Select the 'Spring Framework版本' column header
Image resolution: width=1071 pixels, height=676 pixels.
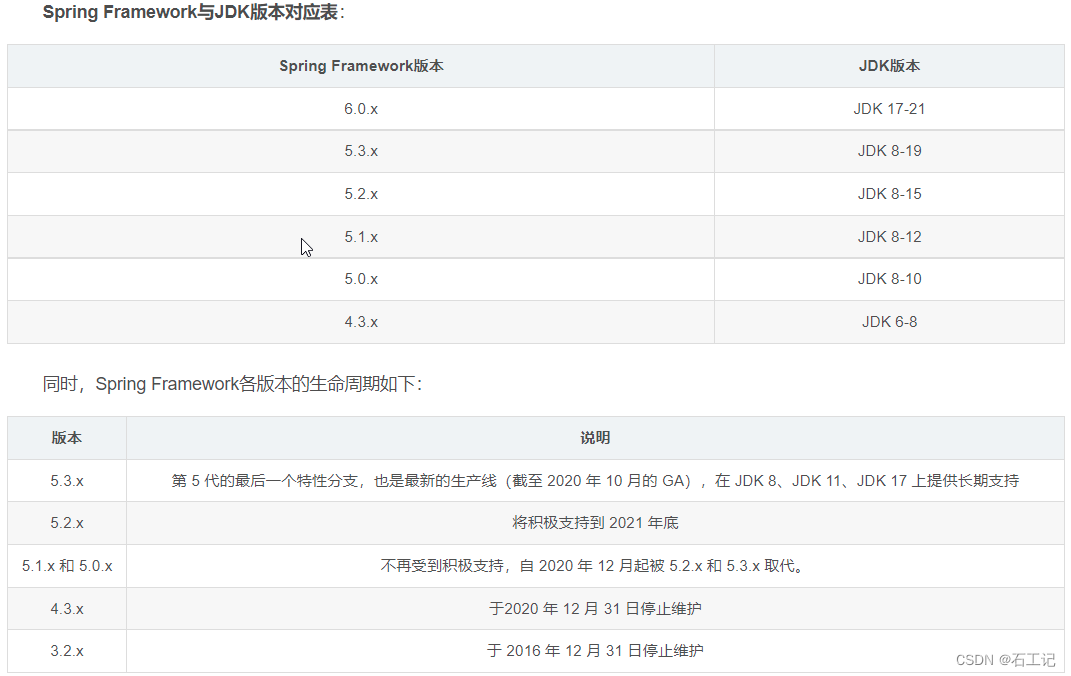361,66
